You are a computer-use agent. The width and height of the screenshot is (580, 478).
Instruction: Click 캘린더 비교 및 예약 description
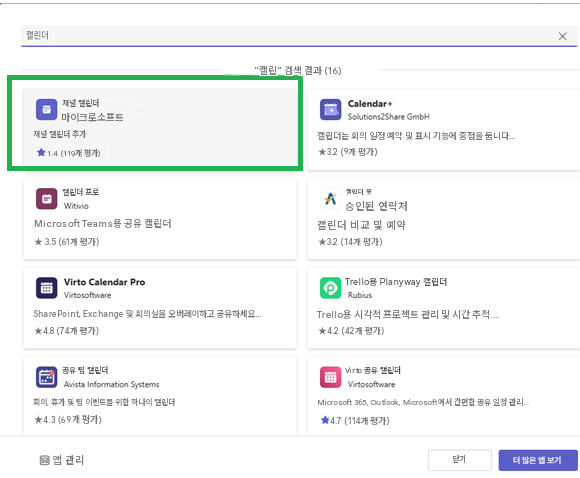pos(361,225)
